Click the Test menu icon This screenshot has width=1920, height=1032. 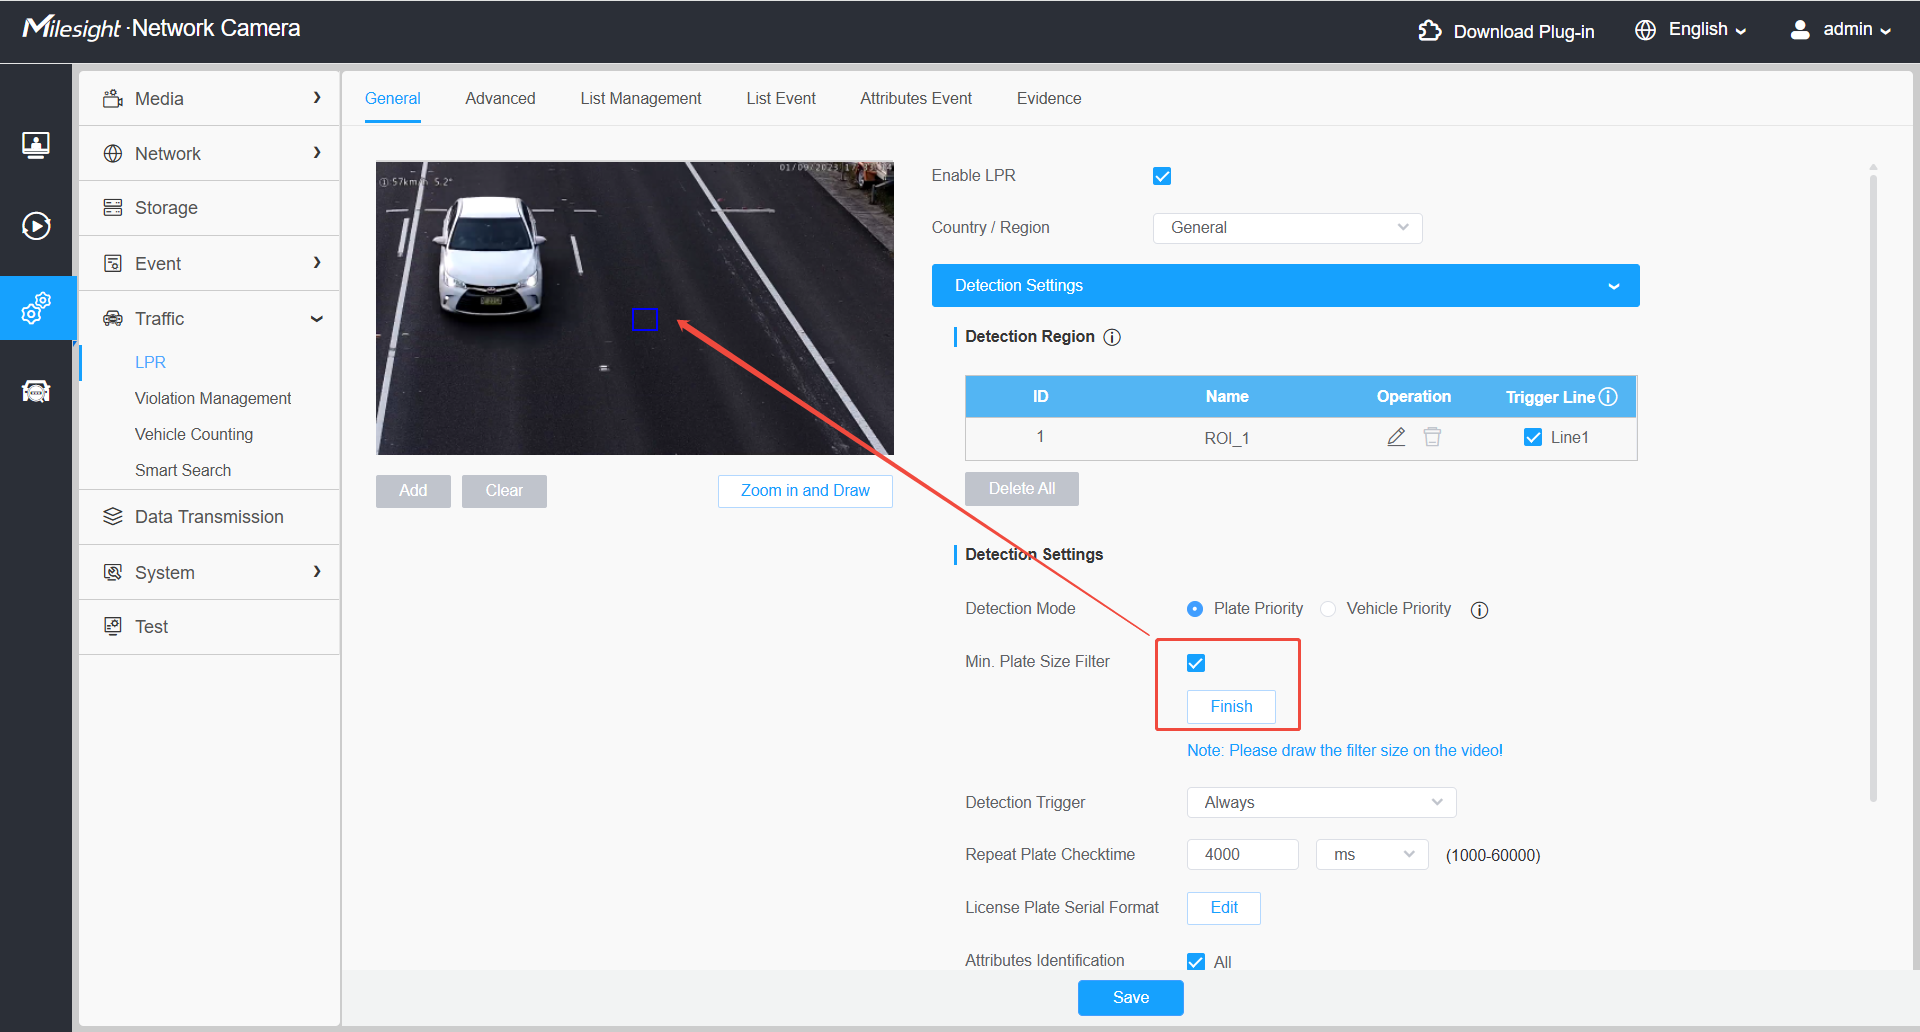coord(113,626)
